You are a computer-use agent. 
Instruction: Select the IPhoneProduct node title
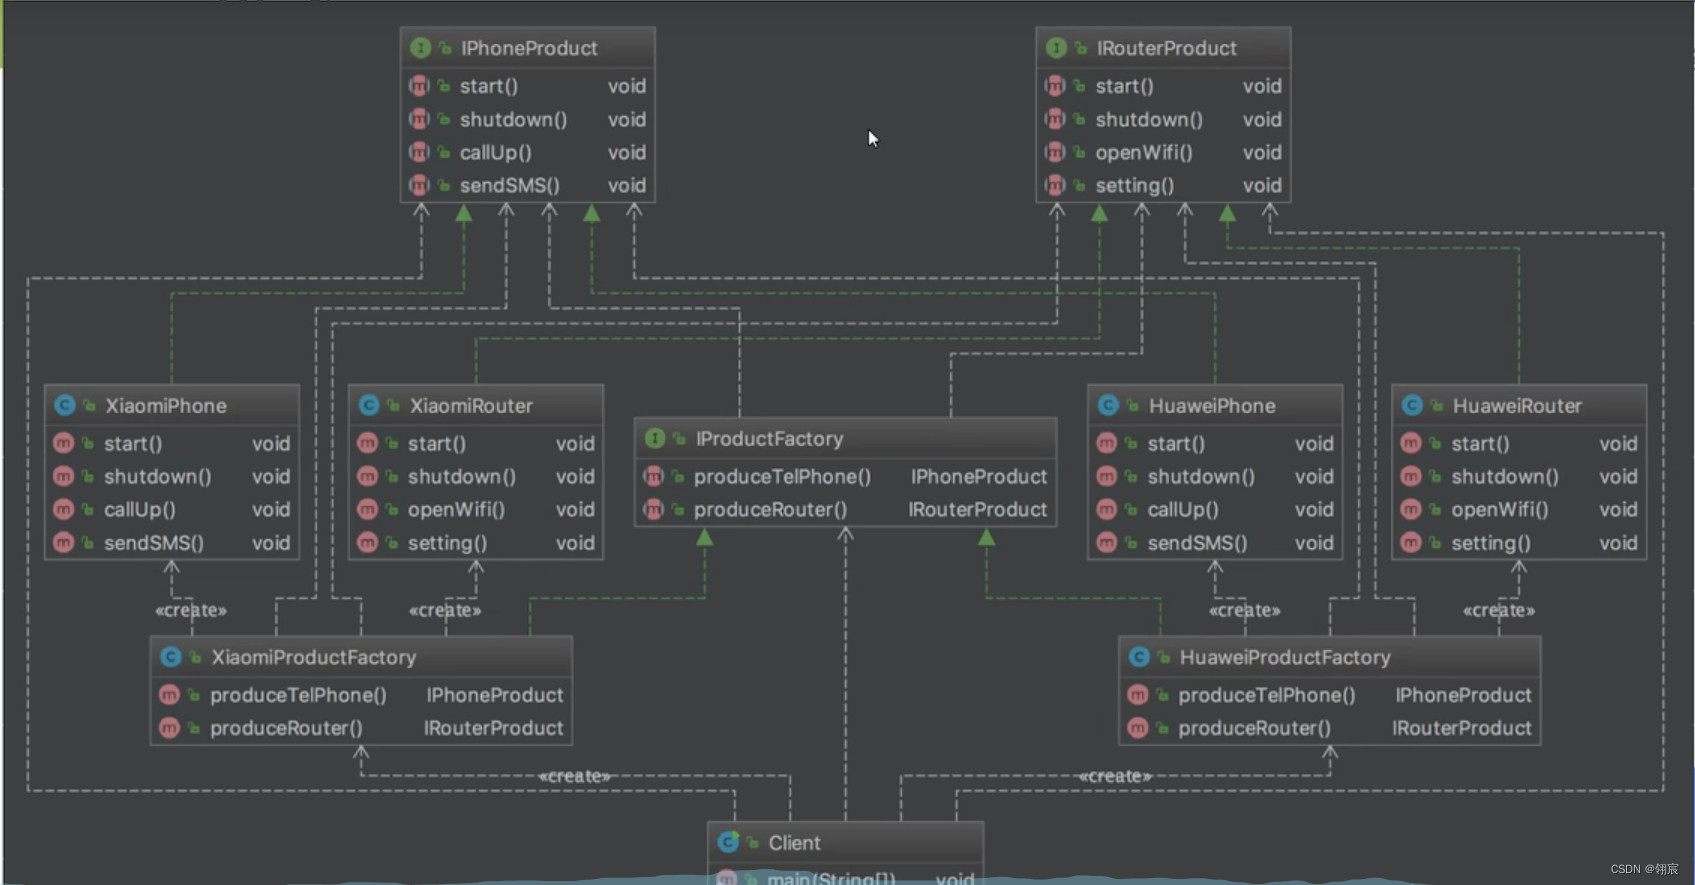pos(529,48)
